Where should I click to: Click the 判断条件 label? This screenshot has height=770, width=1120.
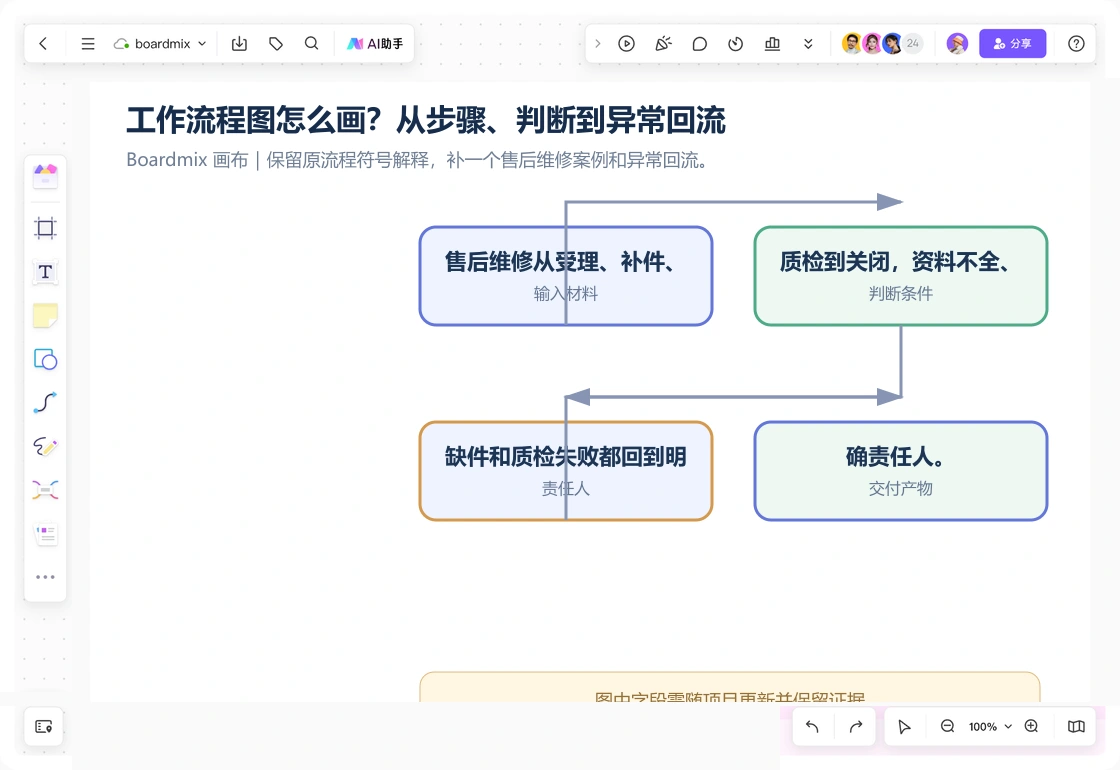pyautogui.click(x=901, y=294)
